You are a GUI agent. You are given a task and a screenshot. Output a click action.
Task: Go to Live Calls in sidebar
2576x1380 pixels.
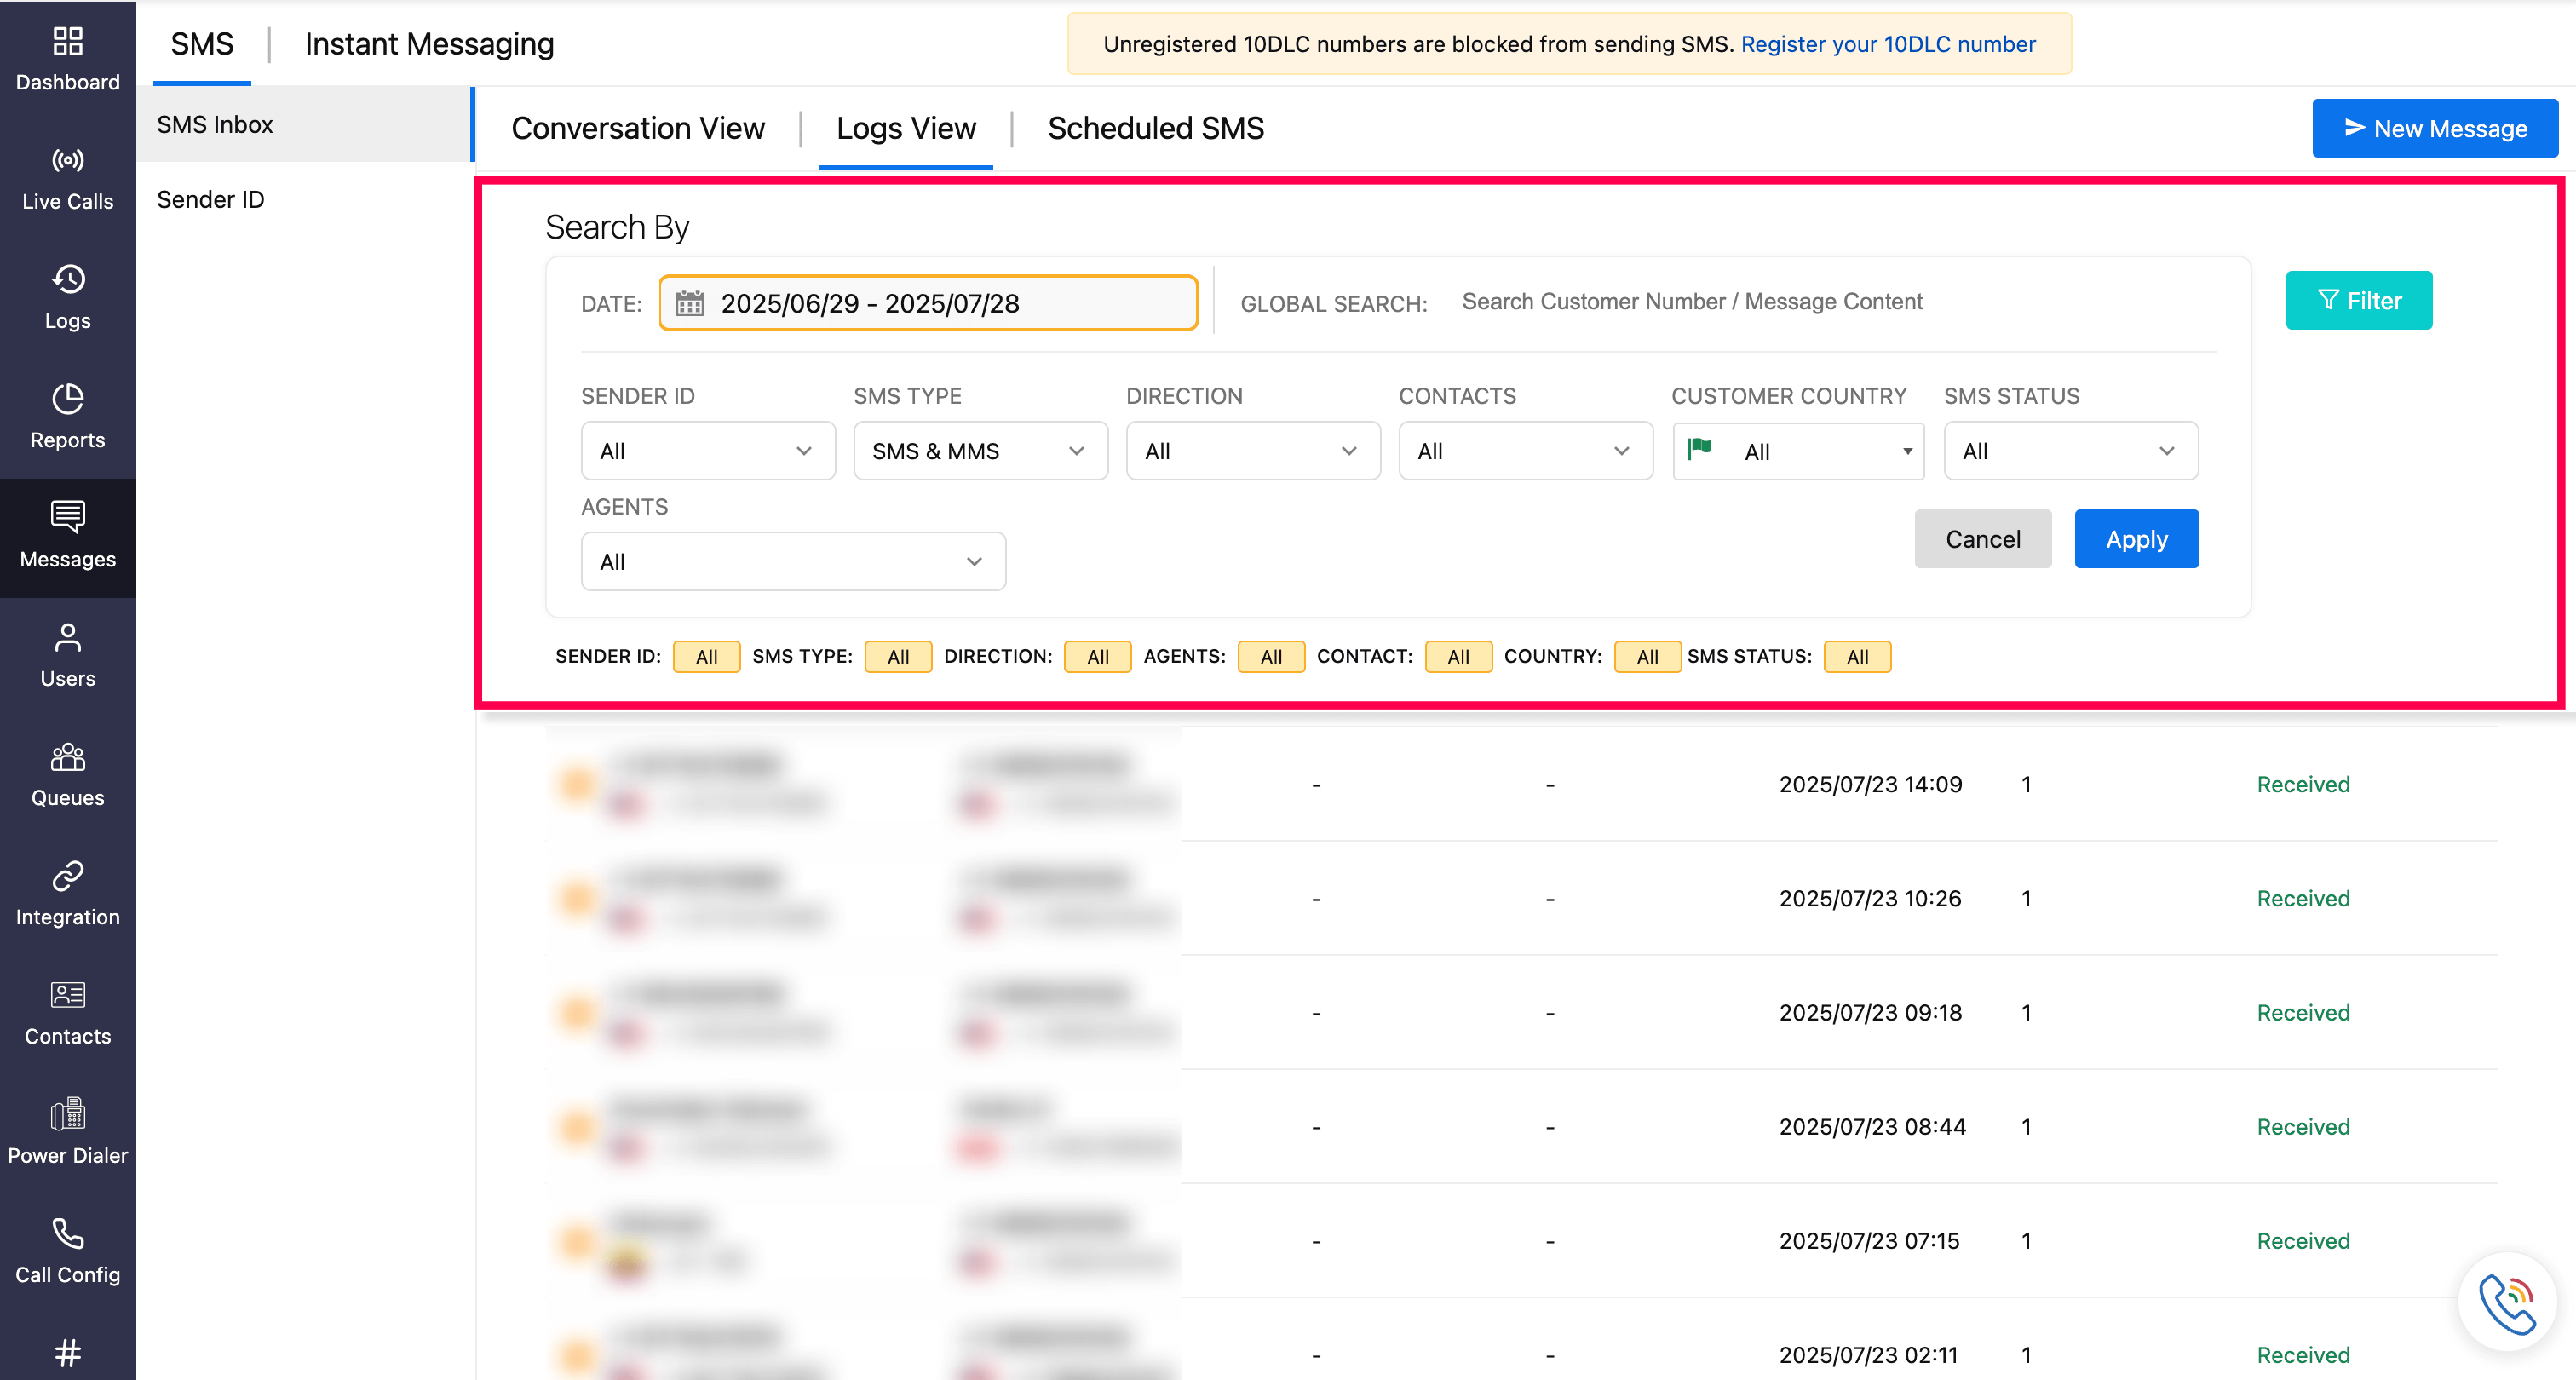coord(67,180)
